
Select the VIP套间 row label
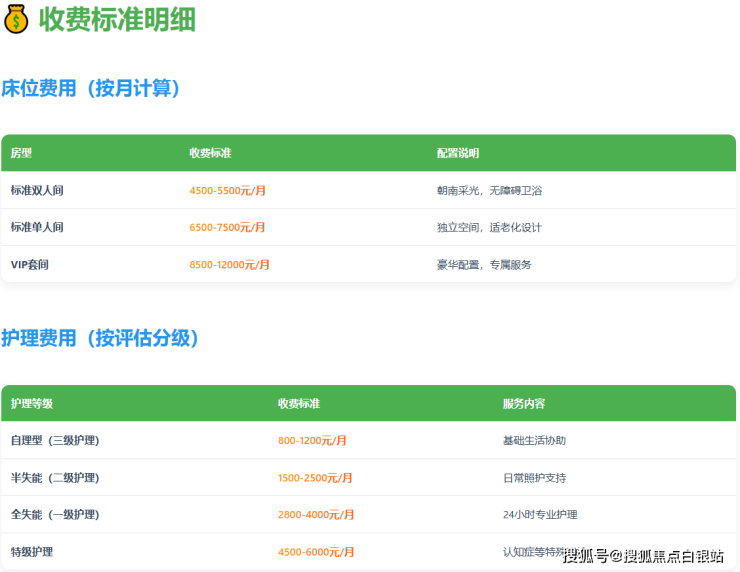pos(30,265)
